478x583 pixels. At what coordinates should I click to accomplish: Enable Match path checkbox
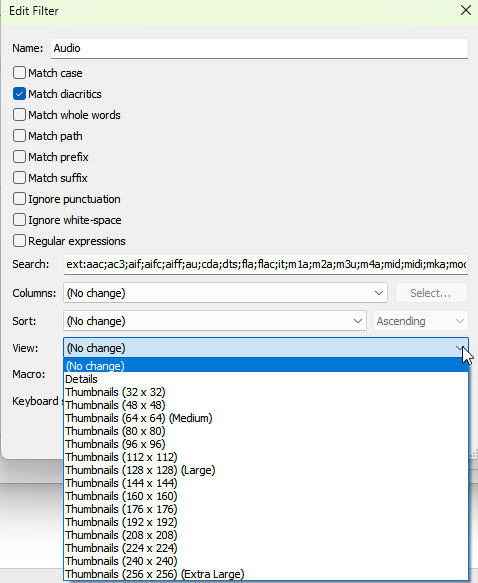point(19,136)
